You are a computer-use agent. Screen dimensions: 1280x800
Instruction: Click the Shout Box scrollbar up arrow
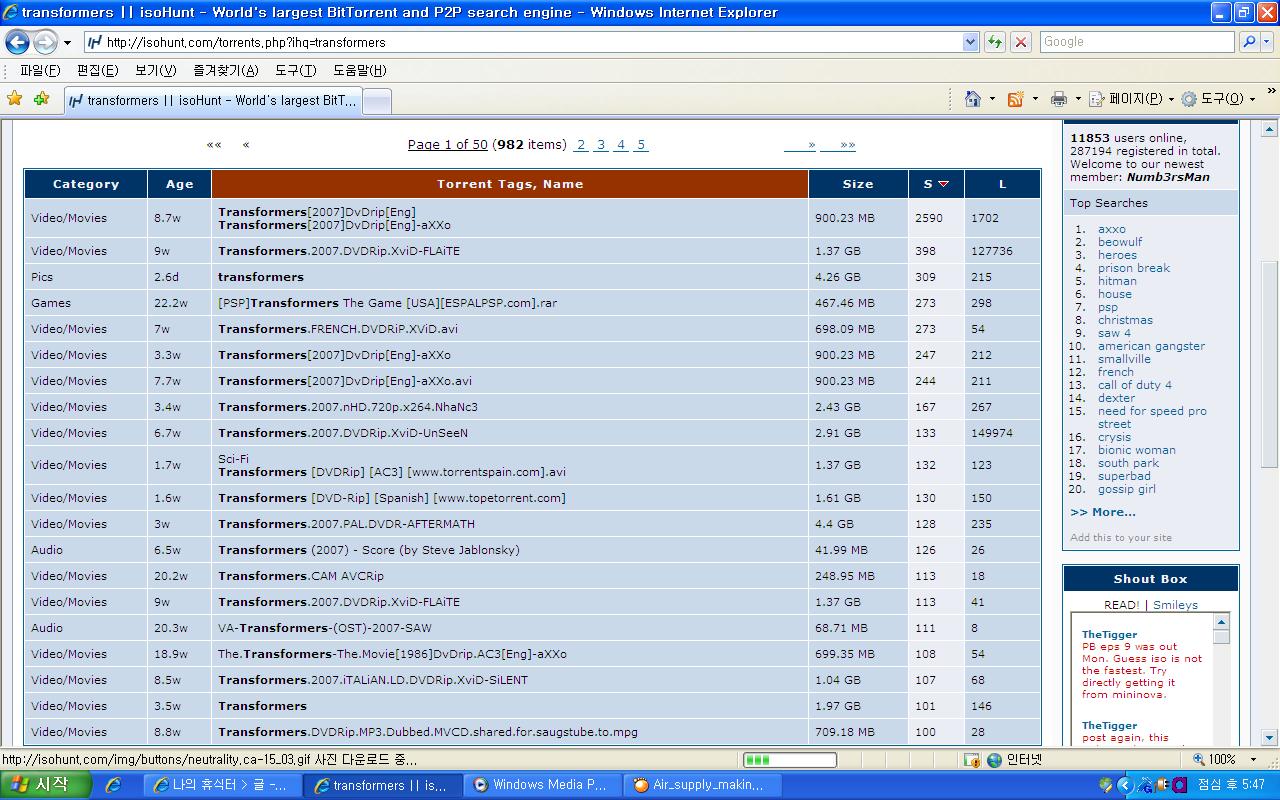tap(1221, 622)
